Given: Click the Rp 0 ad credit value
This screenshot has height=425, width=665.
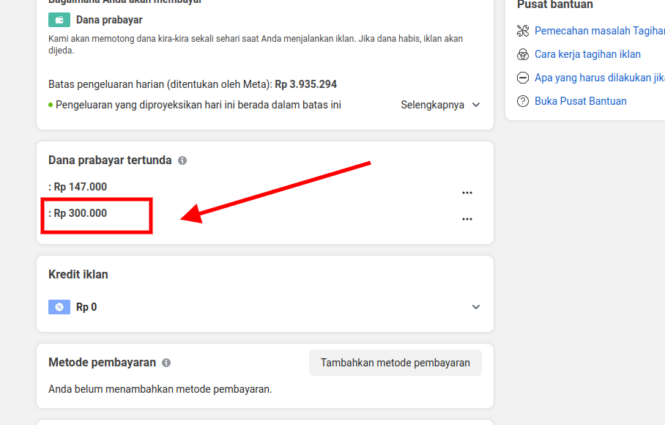Looking at the screenshot, I should (x=87, y=307).
